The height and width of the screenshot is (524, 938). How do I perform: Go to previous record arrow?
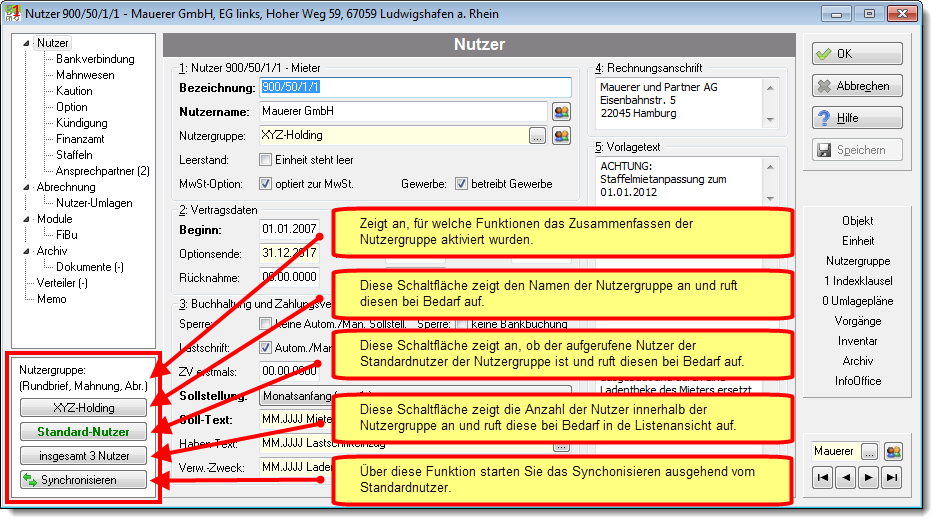point(846,477)
